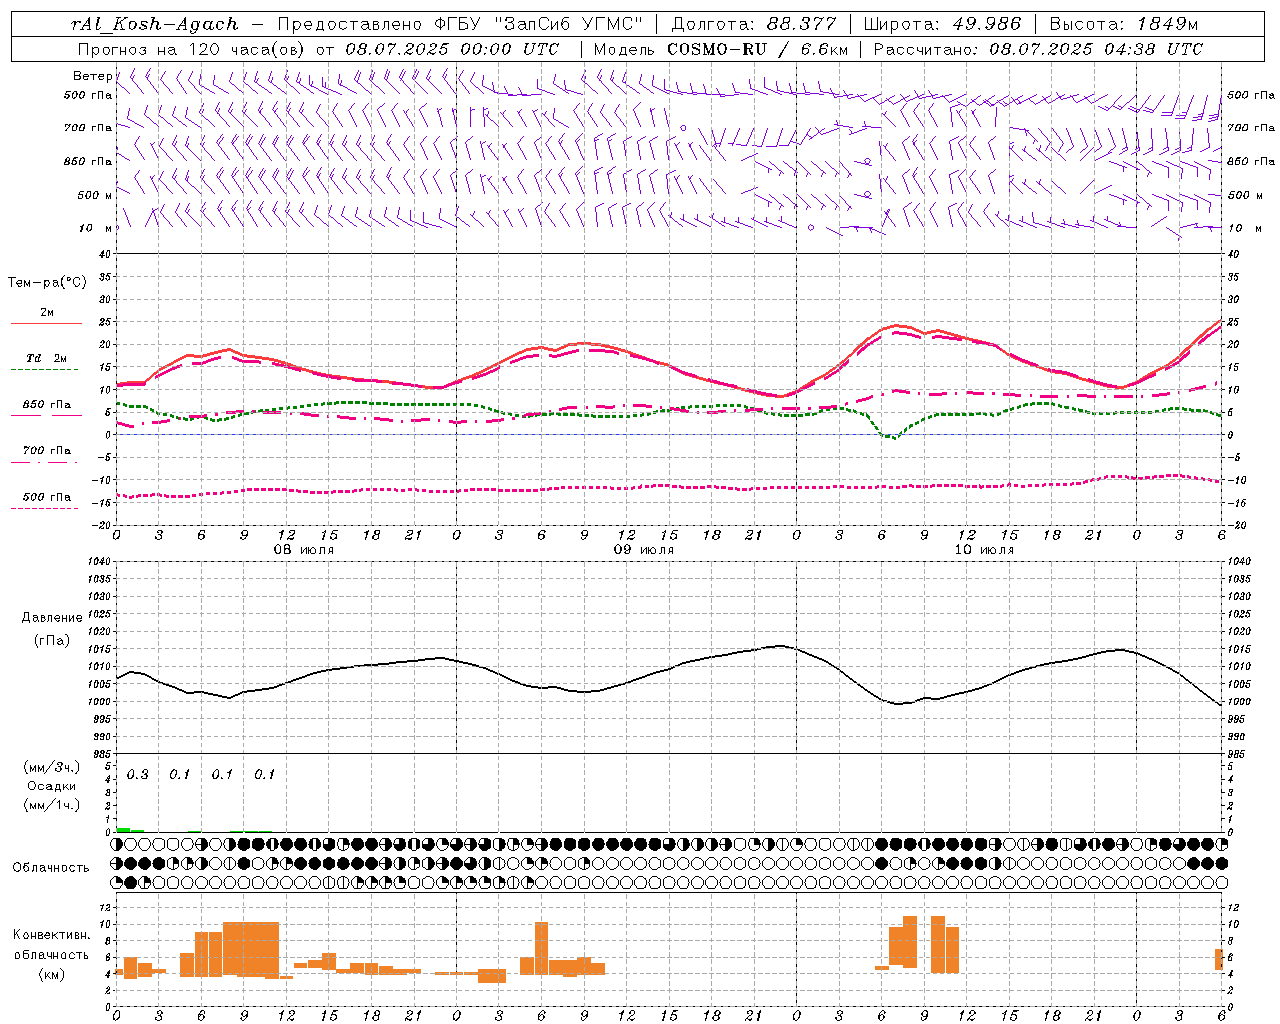Click the Td 2м dew point legend entry
1280x1024 pixels.
[46, 358]
